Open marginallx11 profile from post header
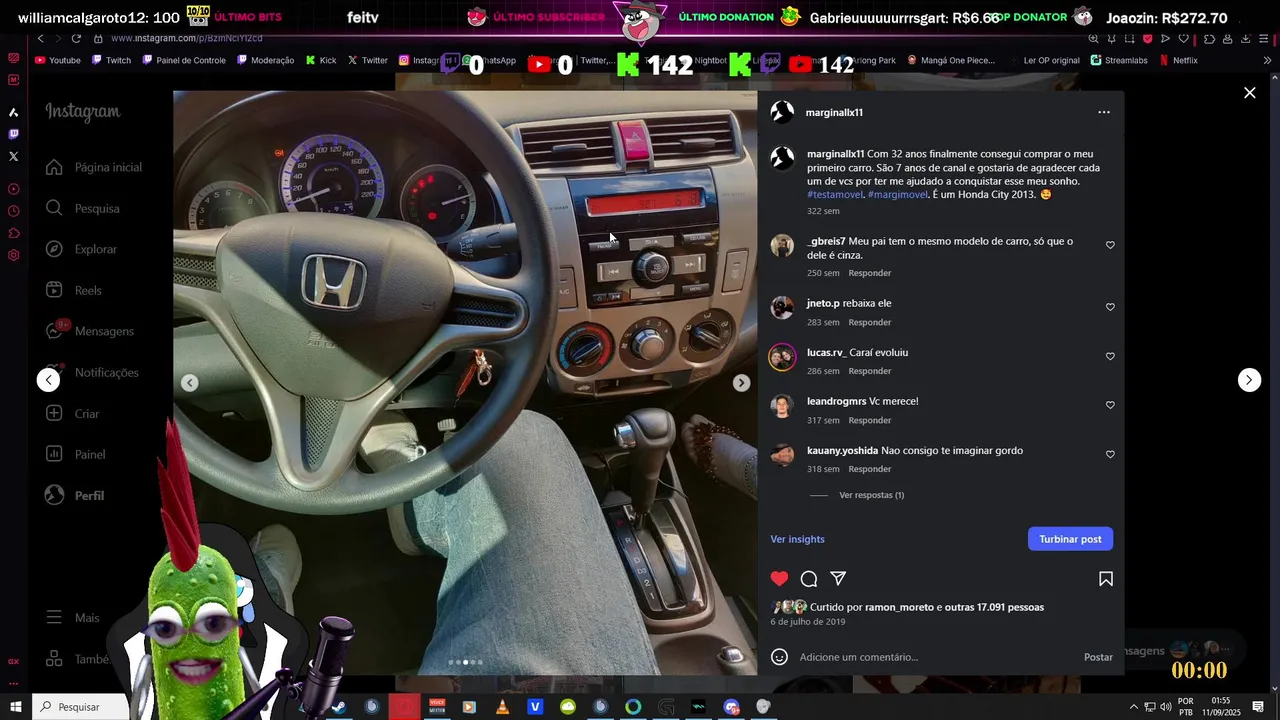Viewport: 1280px width, 720px height. (x=834, y=112)
